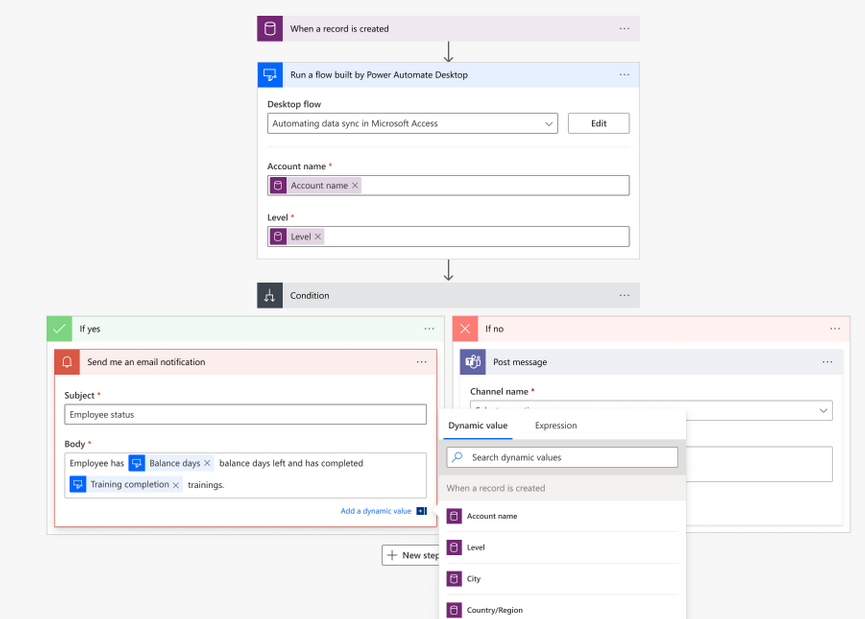Screen dimensions: 865x619
Task: Switch to the 'Expression' tab
Action: click(556, 425)
